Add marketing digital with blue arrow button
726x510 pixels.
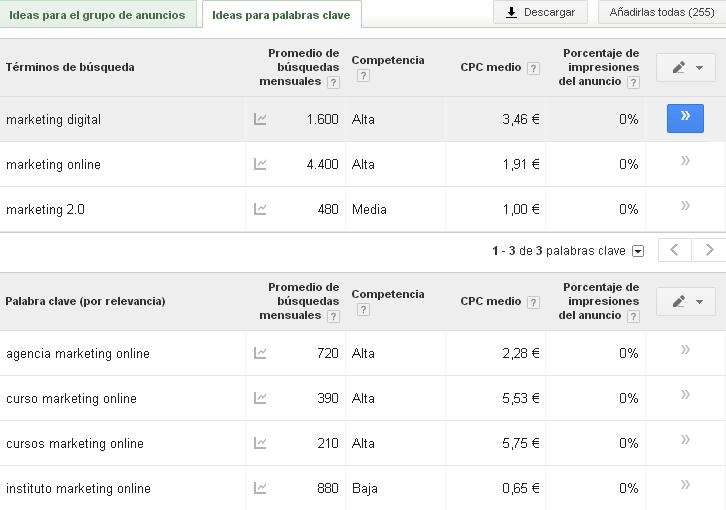(x=685, y=118)
